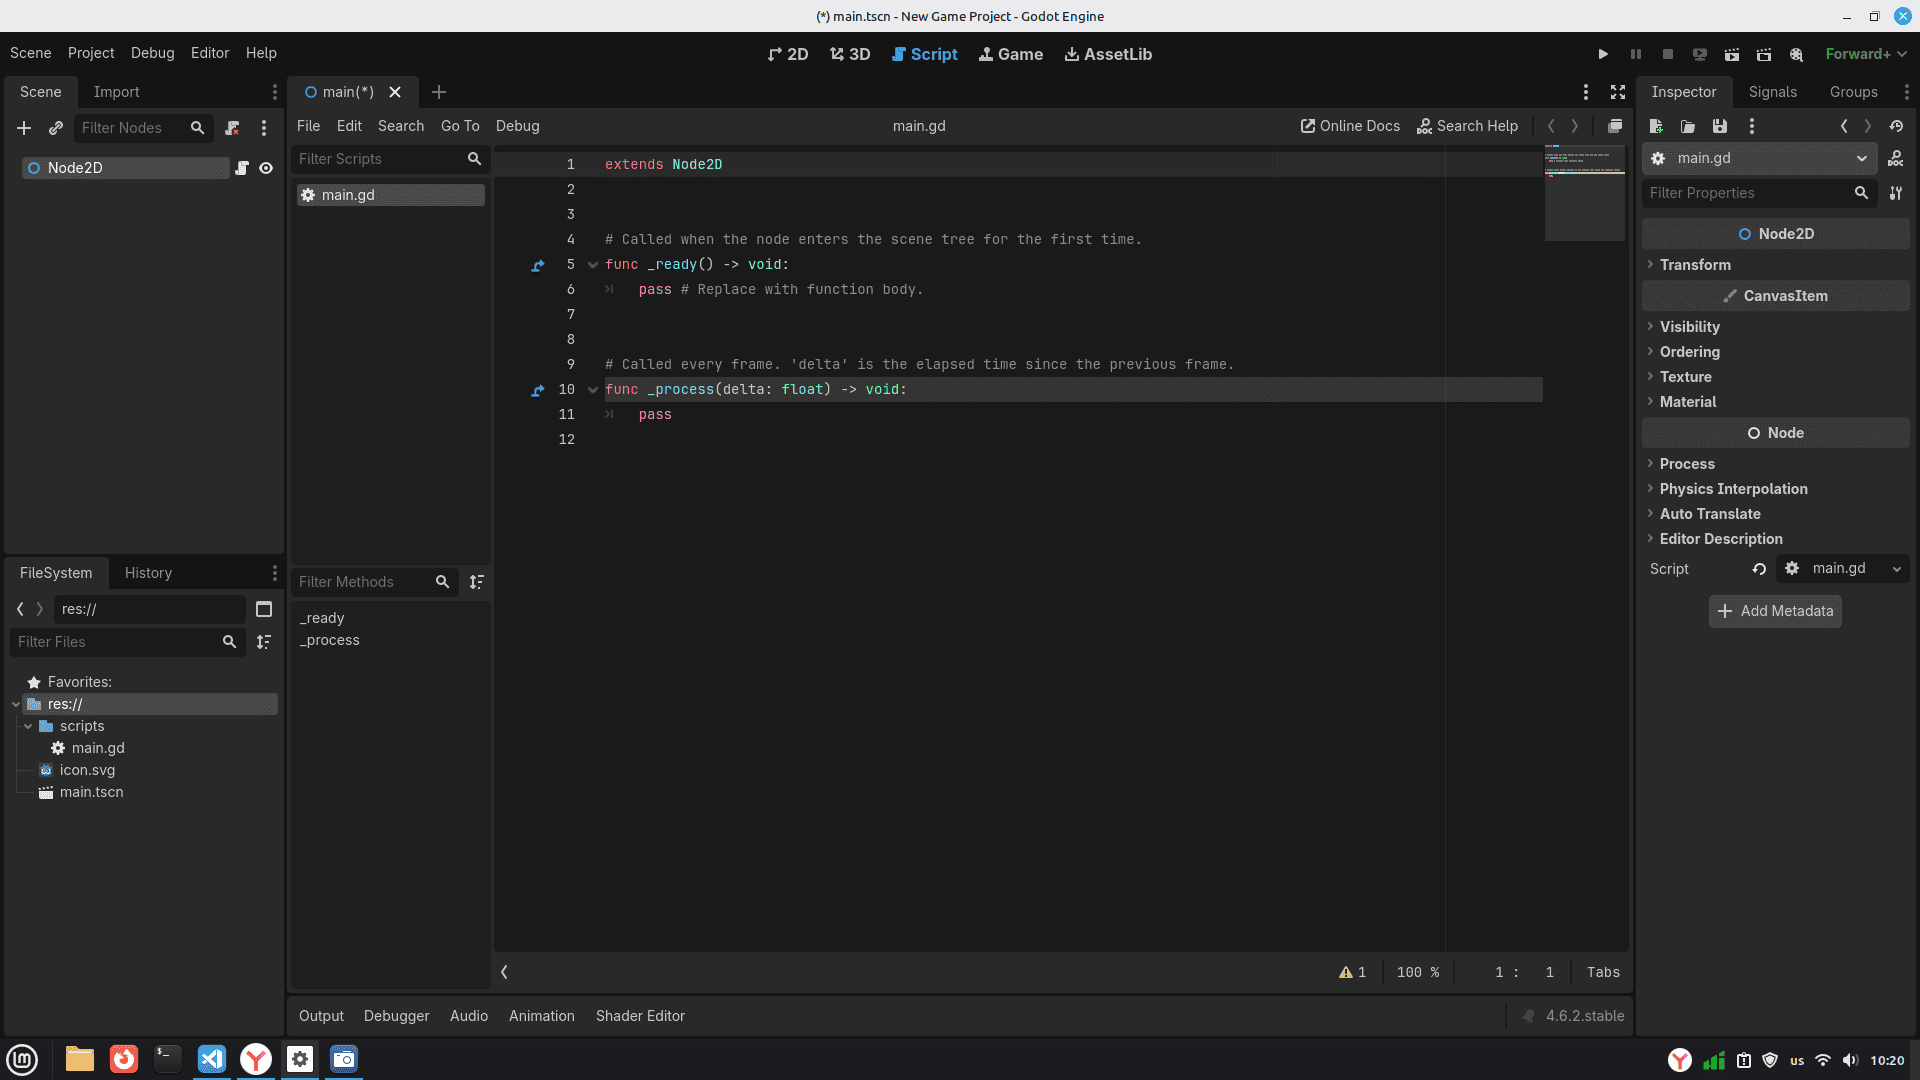1920x1080 pixels.
Task: Open documentation for this object icon
Action: click(x=1896, y=158)
